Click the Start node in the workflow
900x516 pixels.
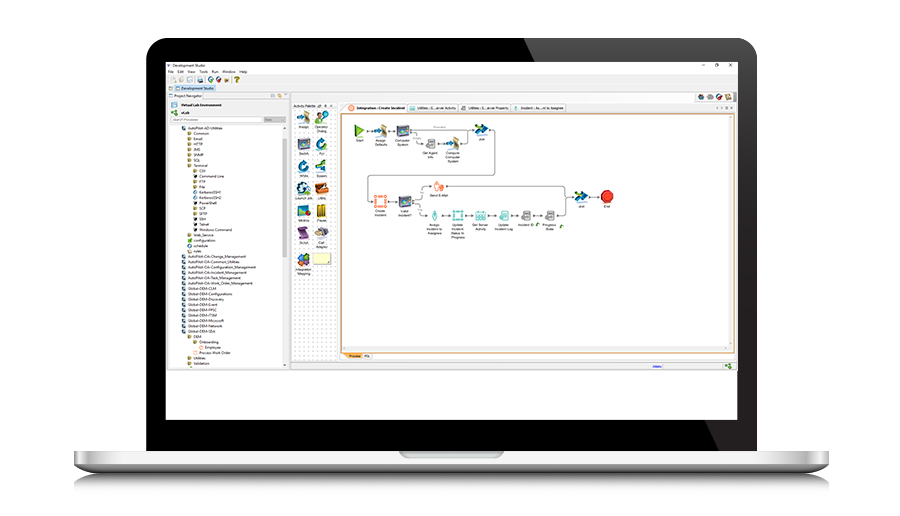(360, 131)
